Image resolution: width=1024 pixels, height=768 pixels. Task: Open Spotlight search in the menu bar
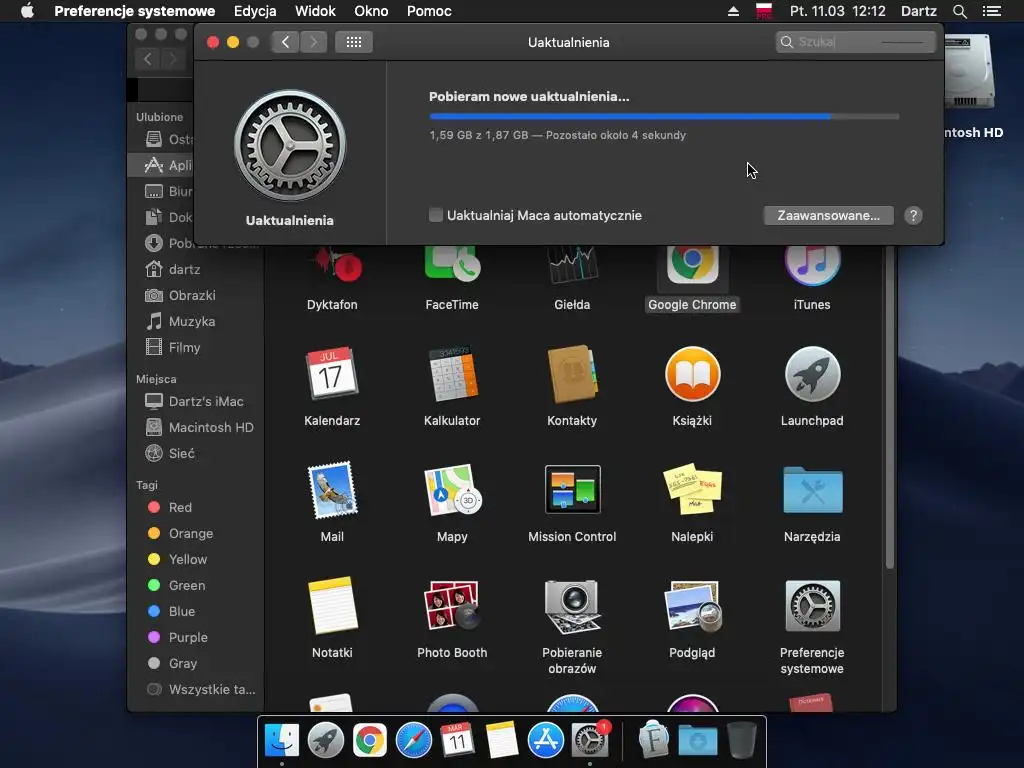pyautogui.click(x=959, y=11)
